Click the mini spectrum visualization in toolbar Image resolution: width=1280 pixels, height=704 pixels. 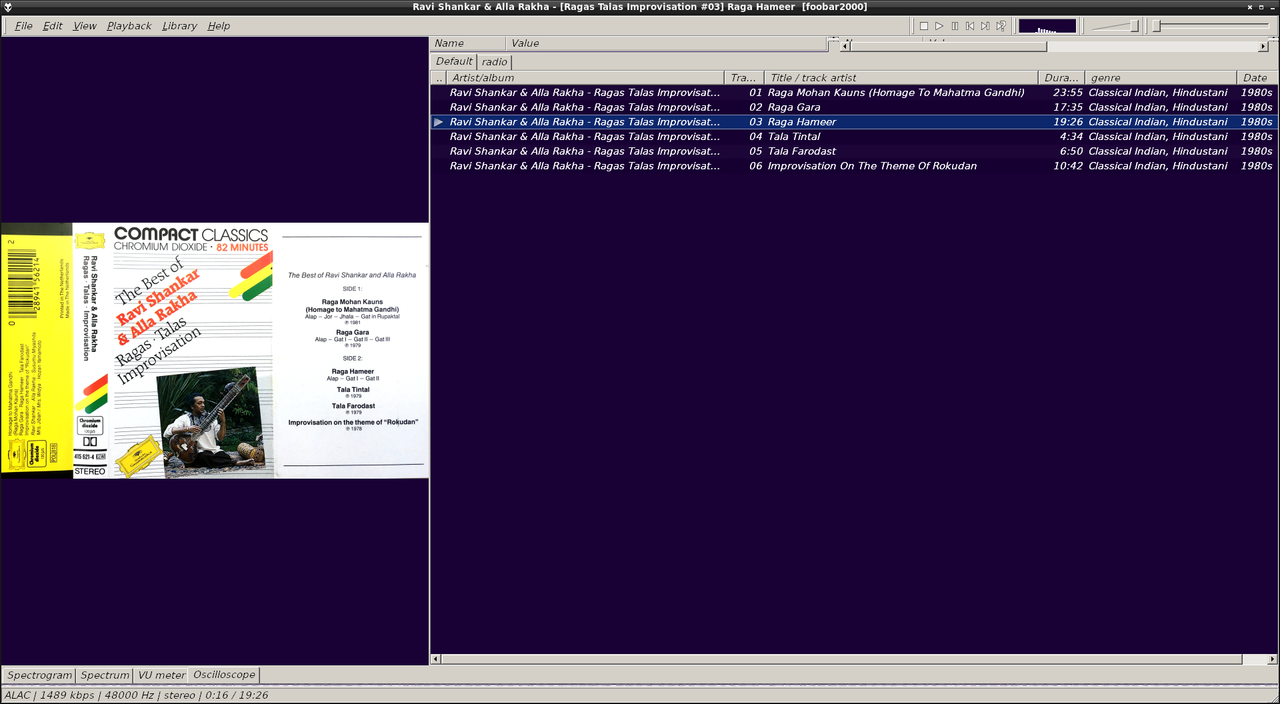tap(1047, 26)
